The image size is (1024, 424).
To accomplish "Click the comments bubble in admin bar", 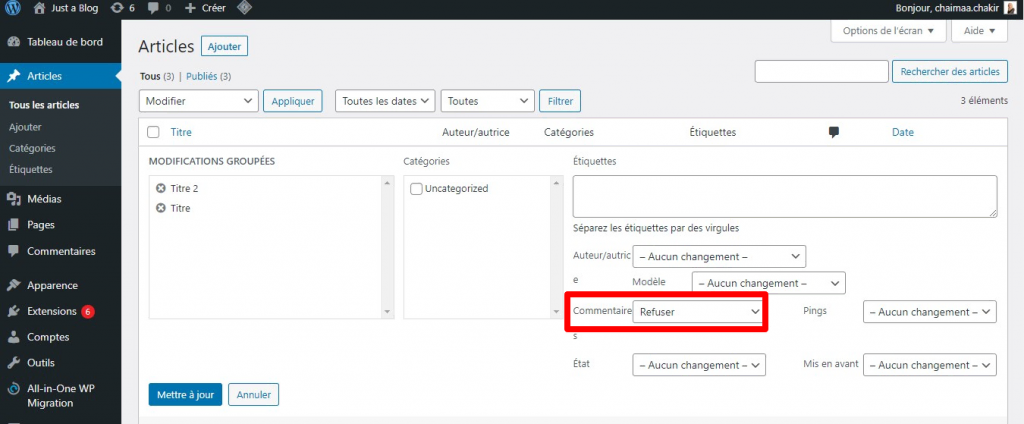I will click(x=154, y=8).
